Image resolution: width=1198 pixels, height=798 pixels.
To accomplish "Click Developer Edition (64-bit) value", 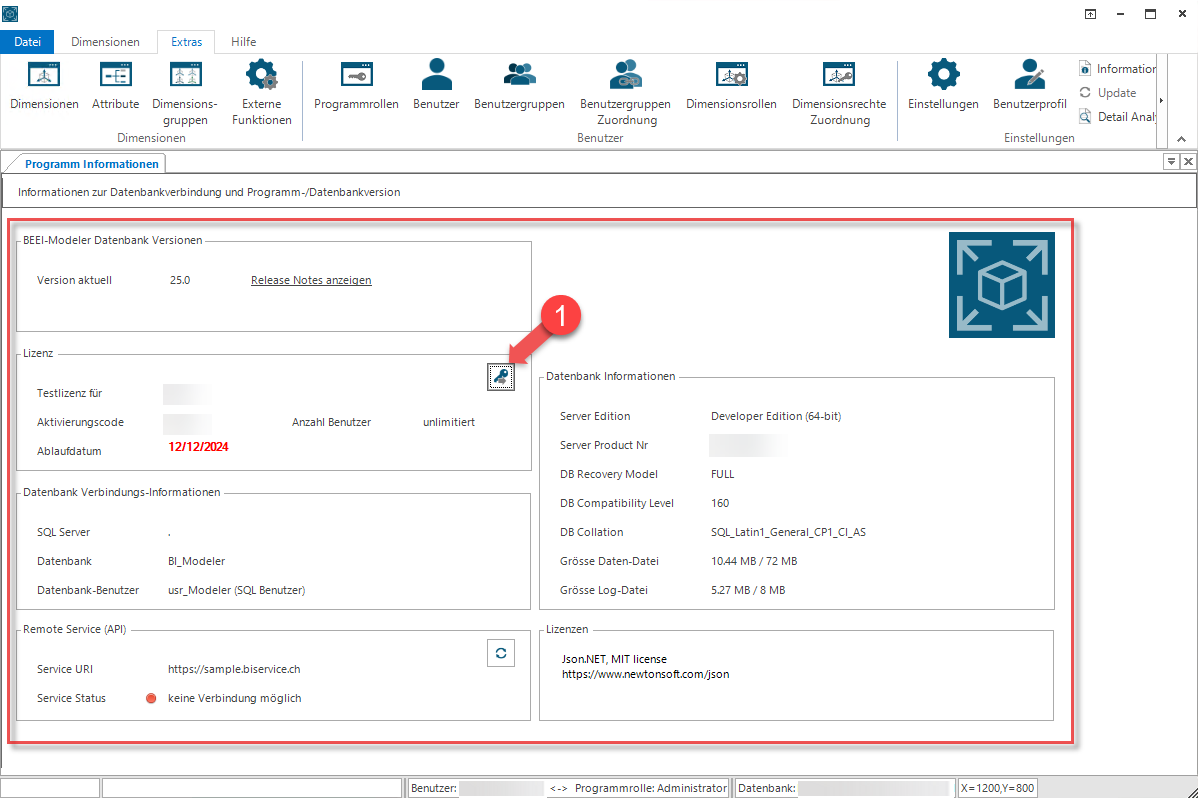I will tap(775, 416).
